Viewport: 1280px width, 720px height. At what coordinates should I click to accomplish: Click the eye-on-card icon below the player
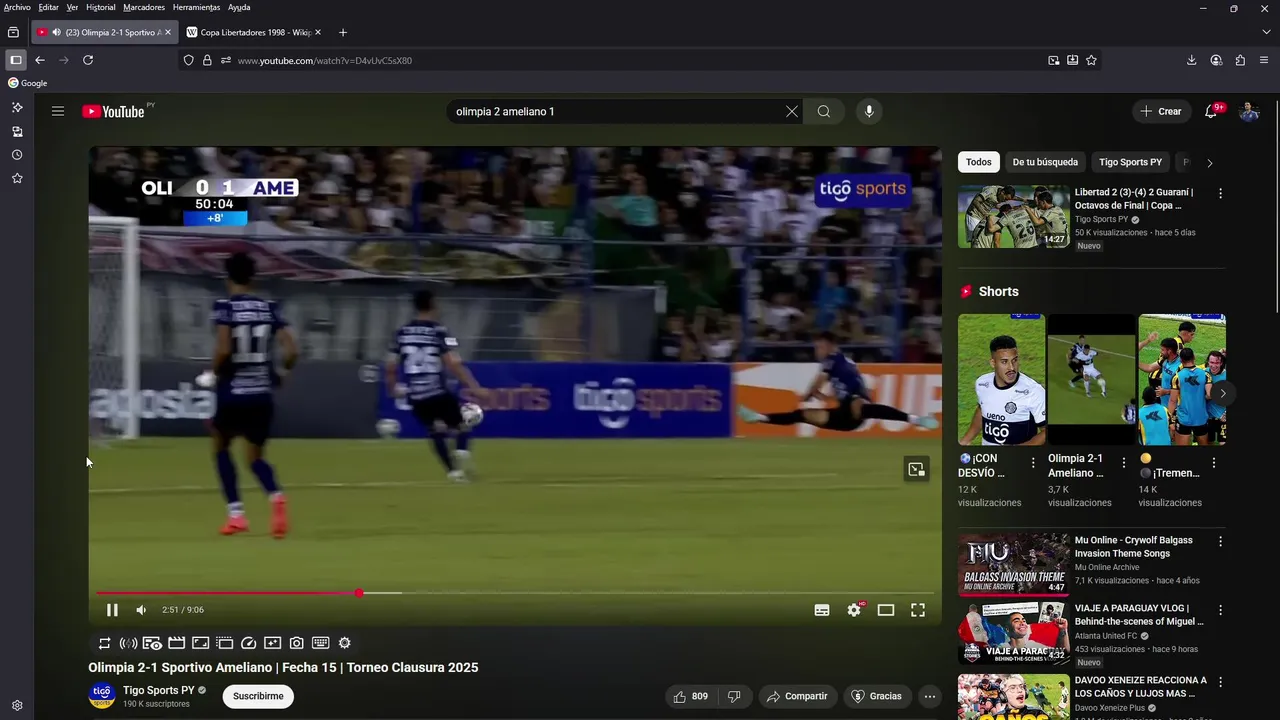click(x=152, y=643)
